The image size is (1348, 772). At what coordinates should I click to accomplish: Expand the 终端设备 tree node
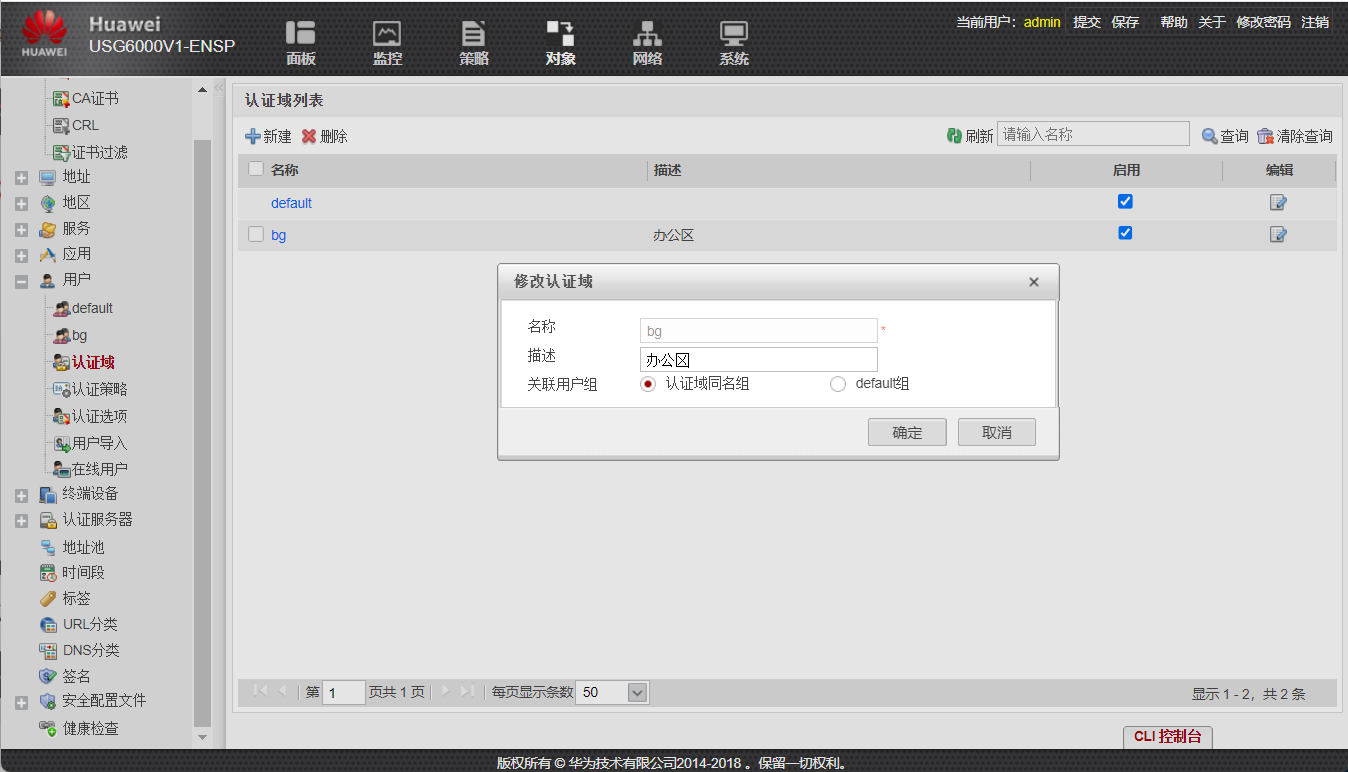click(21, 495)
